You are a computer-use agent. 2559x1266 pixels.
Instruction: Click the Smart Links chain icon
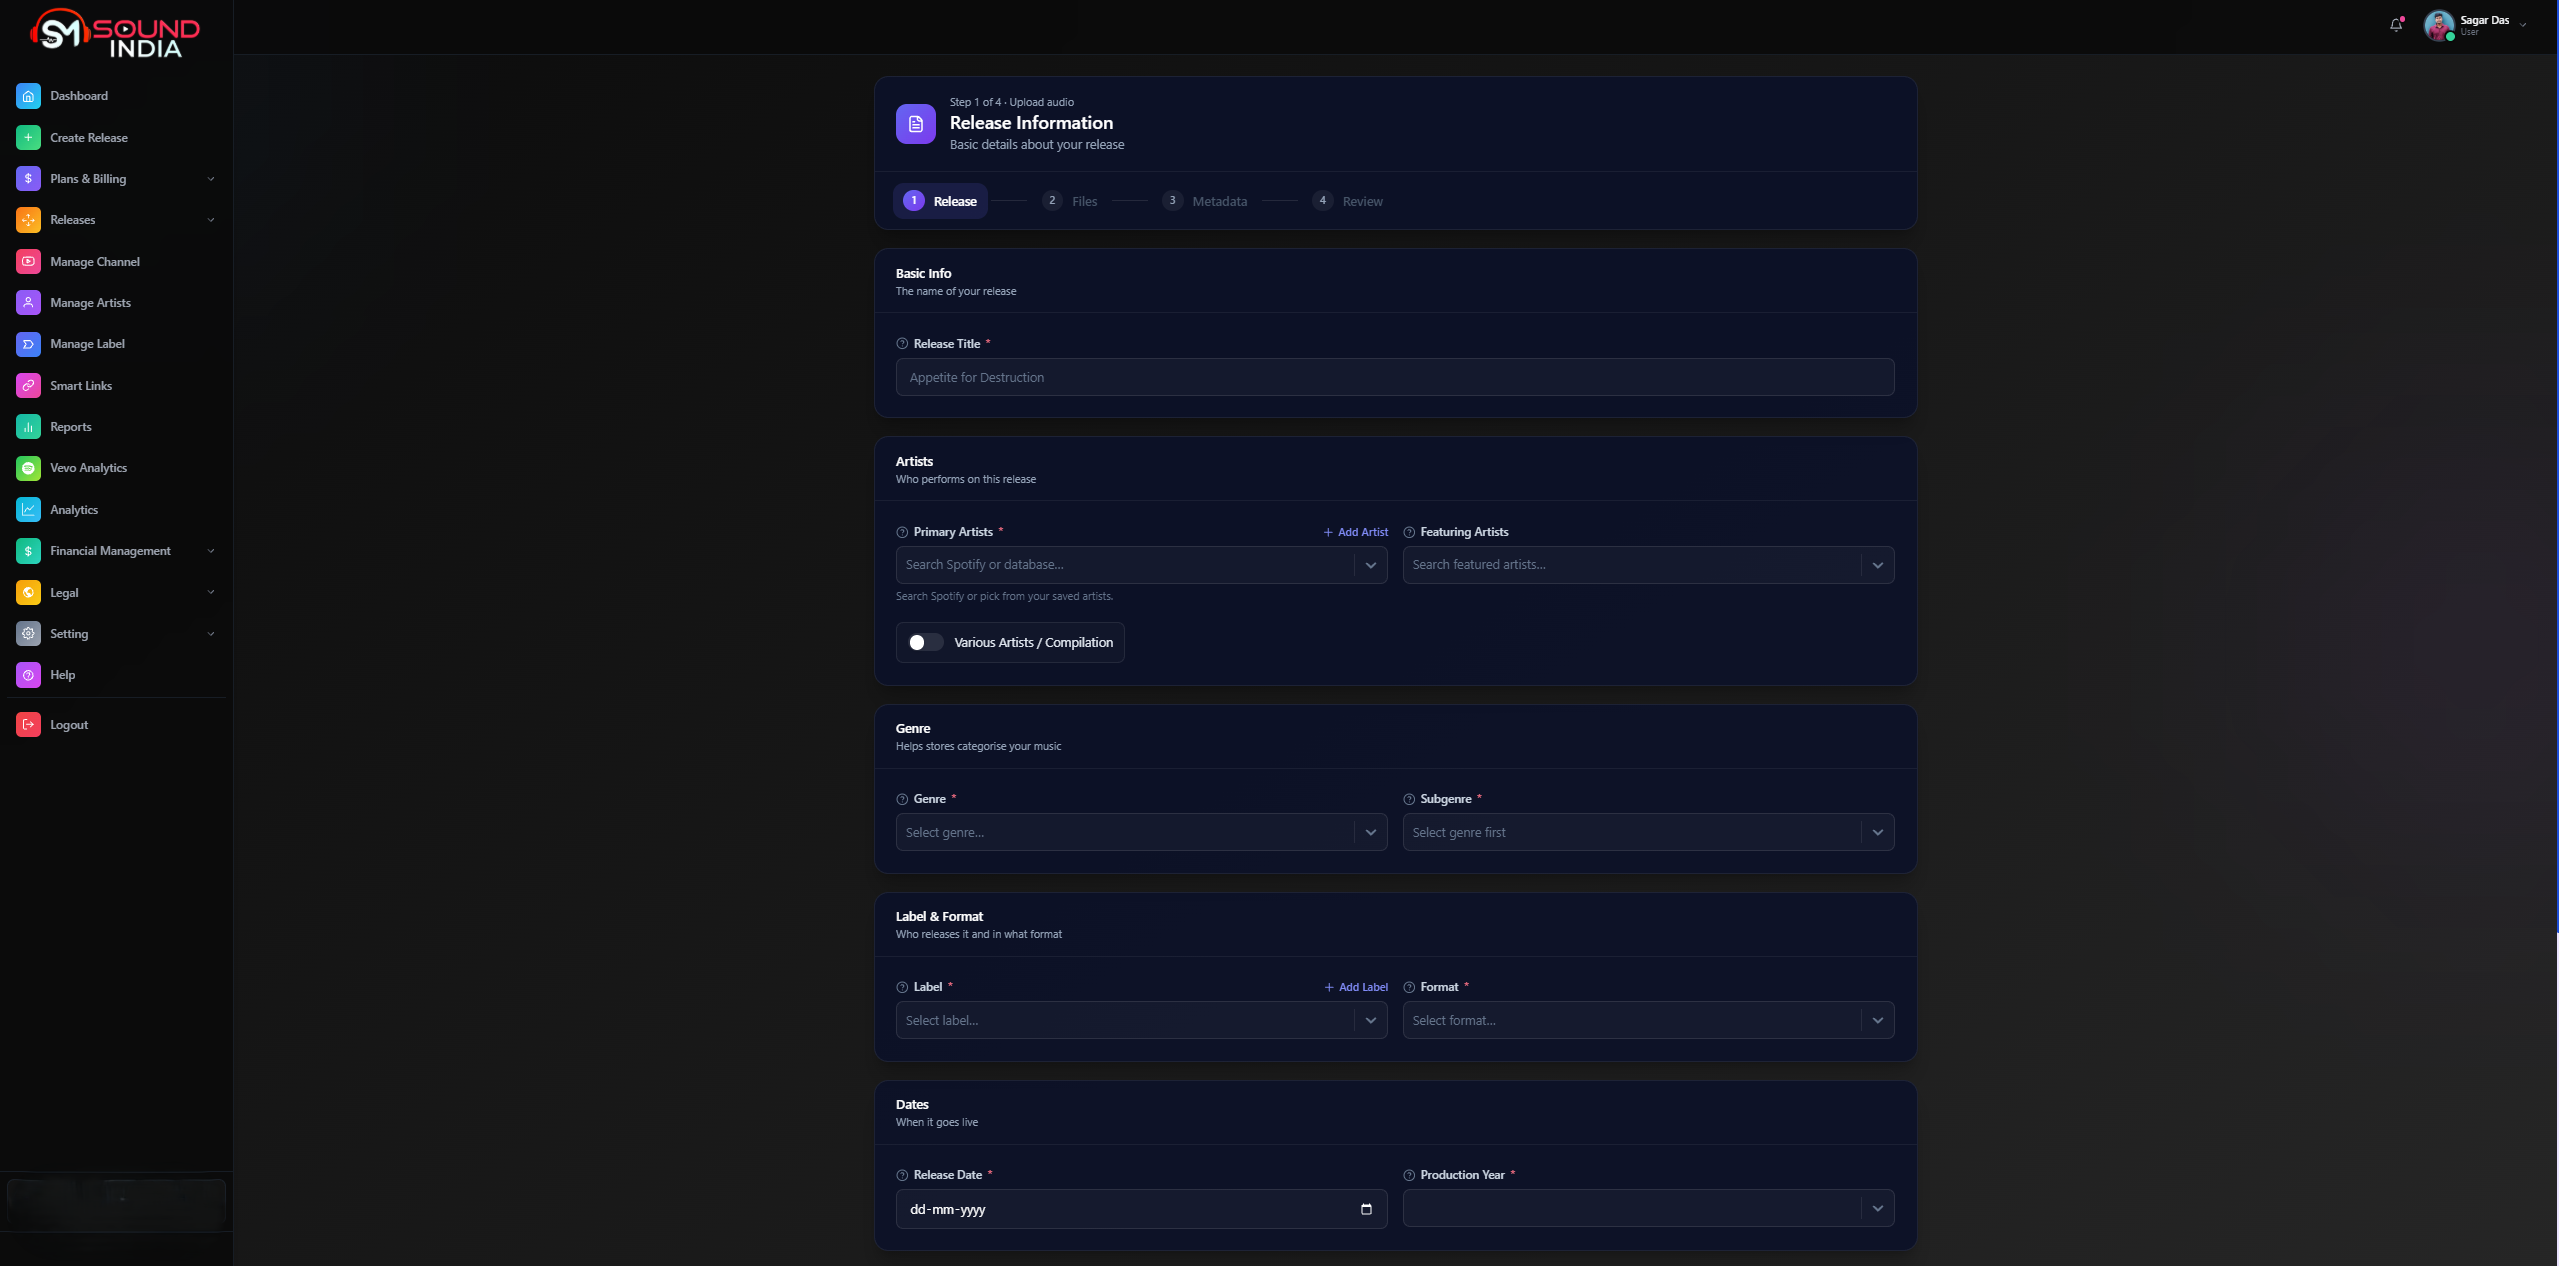[x=28, y=385]
